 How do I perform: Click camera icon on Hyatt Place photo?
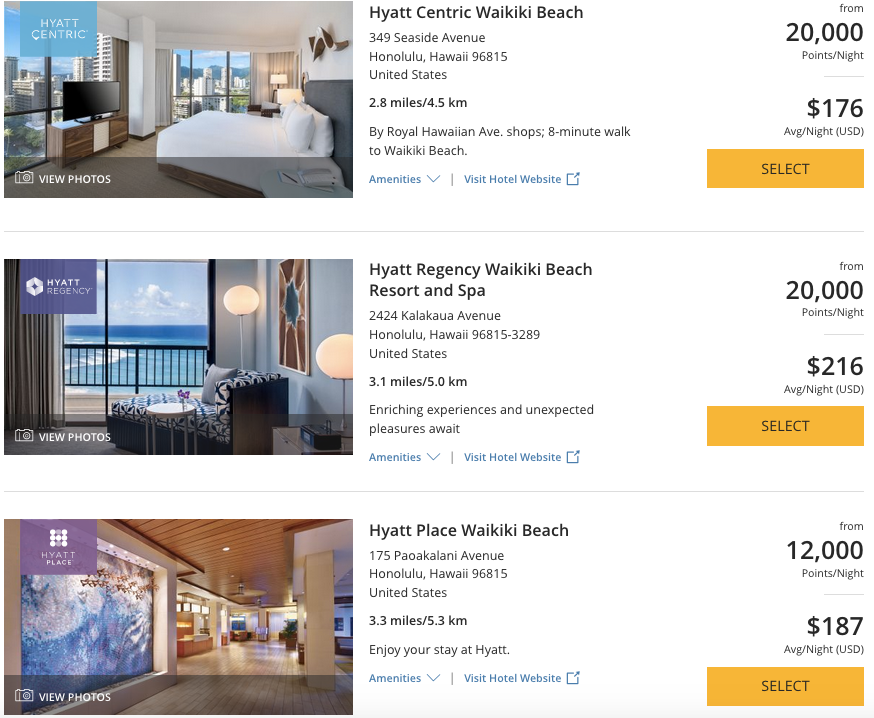(24, 696)
